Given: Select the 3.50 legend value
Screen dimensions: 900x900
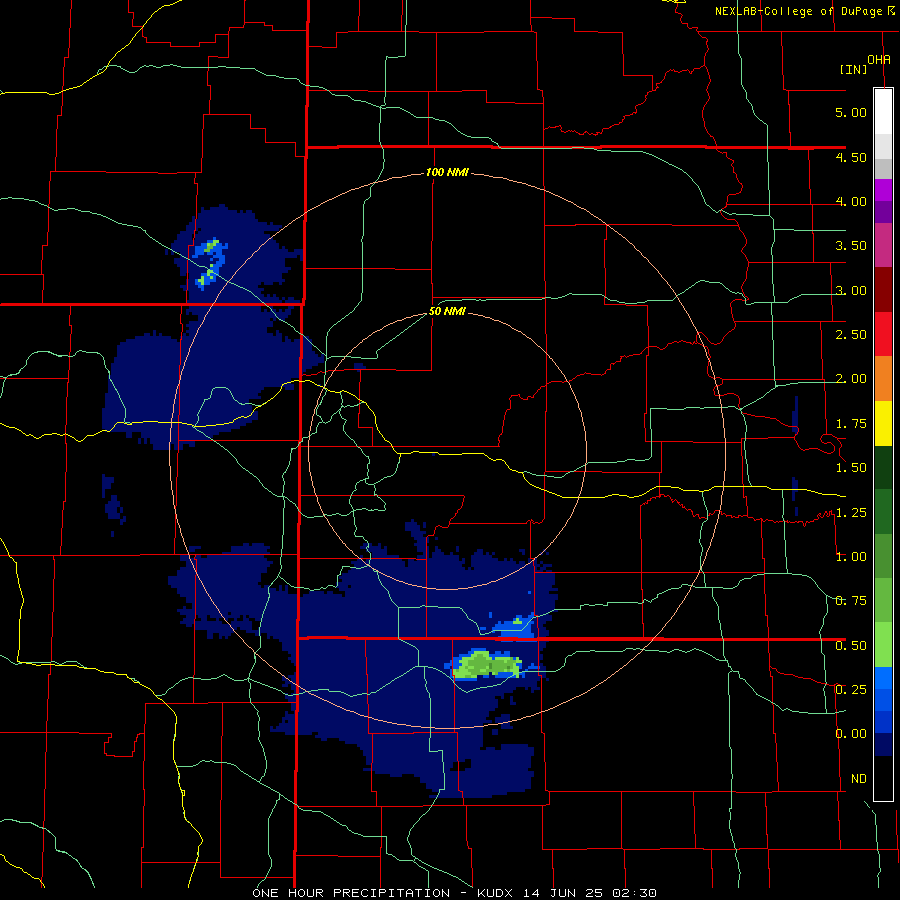Looking at the screenshot, I should [x=851, y=246].
